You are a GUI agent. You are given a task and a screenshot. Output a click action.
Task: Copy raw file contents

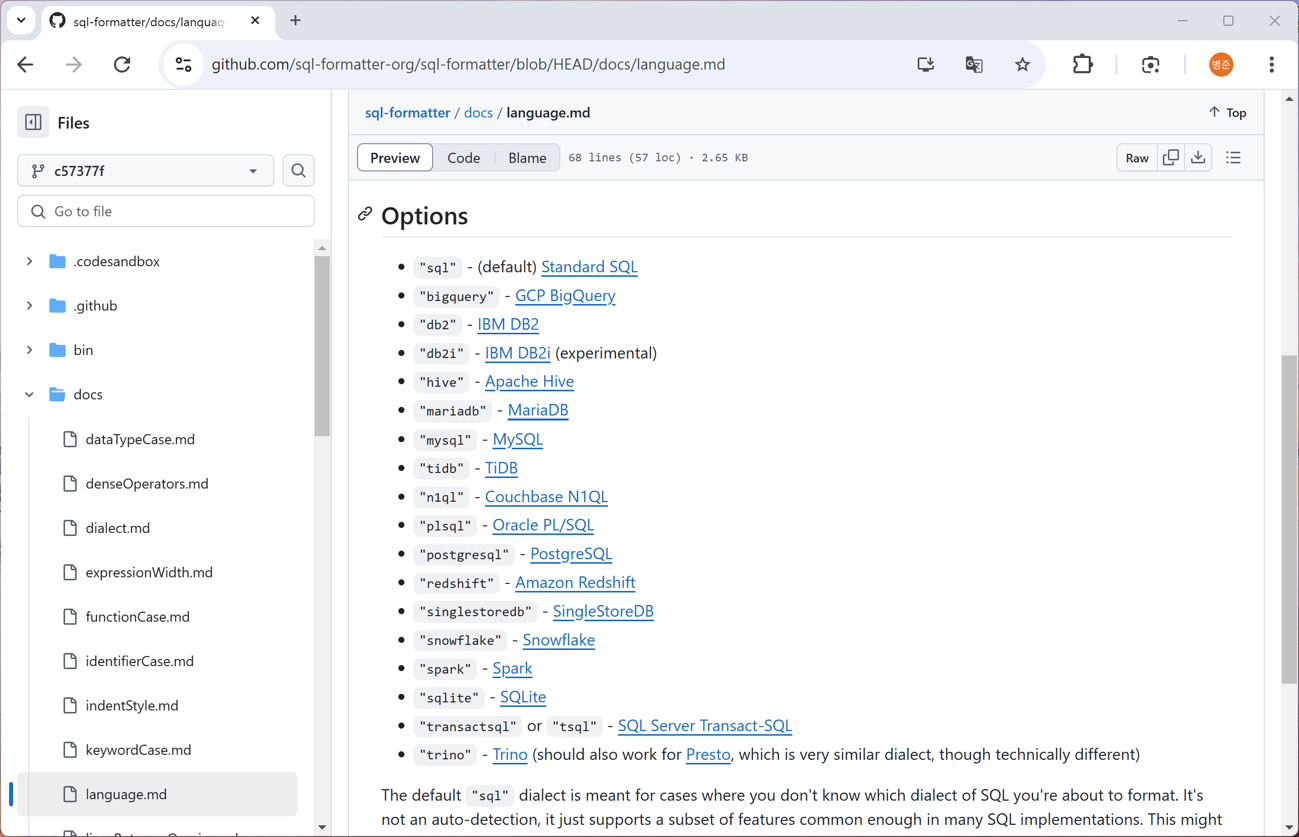pyautogui.click(x=1170, y=158)
